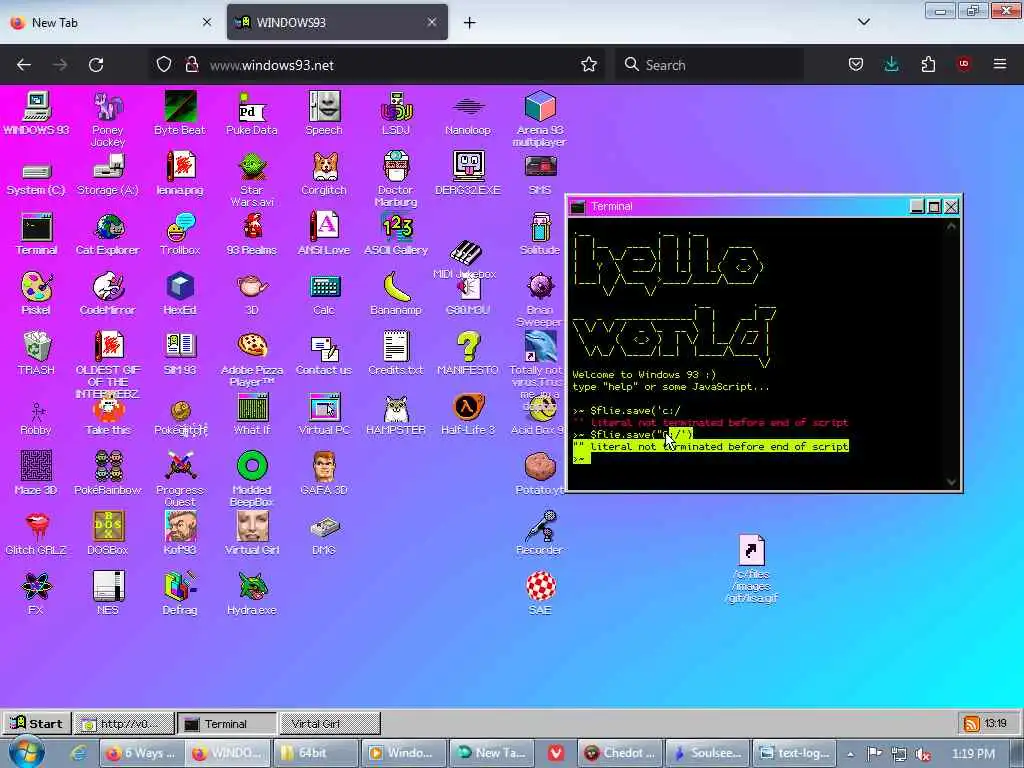The image size is (1024, 768).
Task: Select the System (C:) drive icon
Action: coord(36,178)
